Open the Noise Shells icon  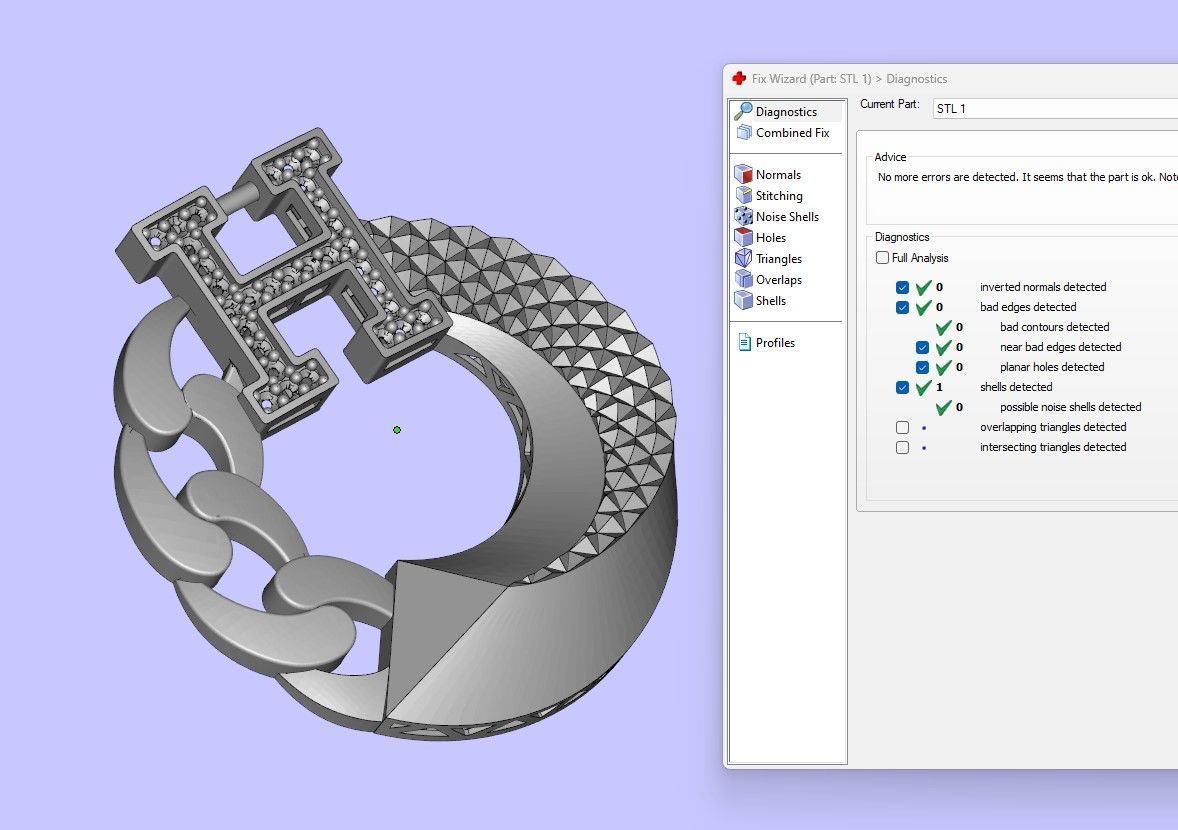click(x=743, y=216)
